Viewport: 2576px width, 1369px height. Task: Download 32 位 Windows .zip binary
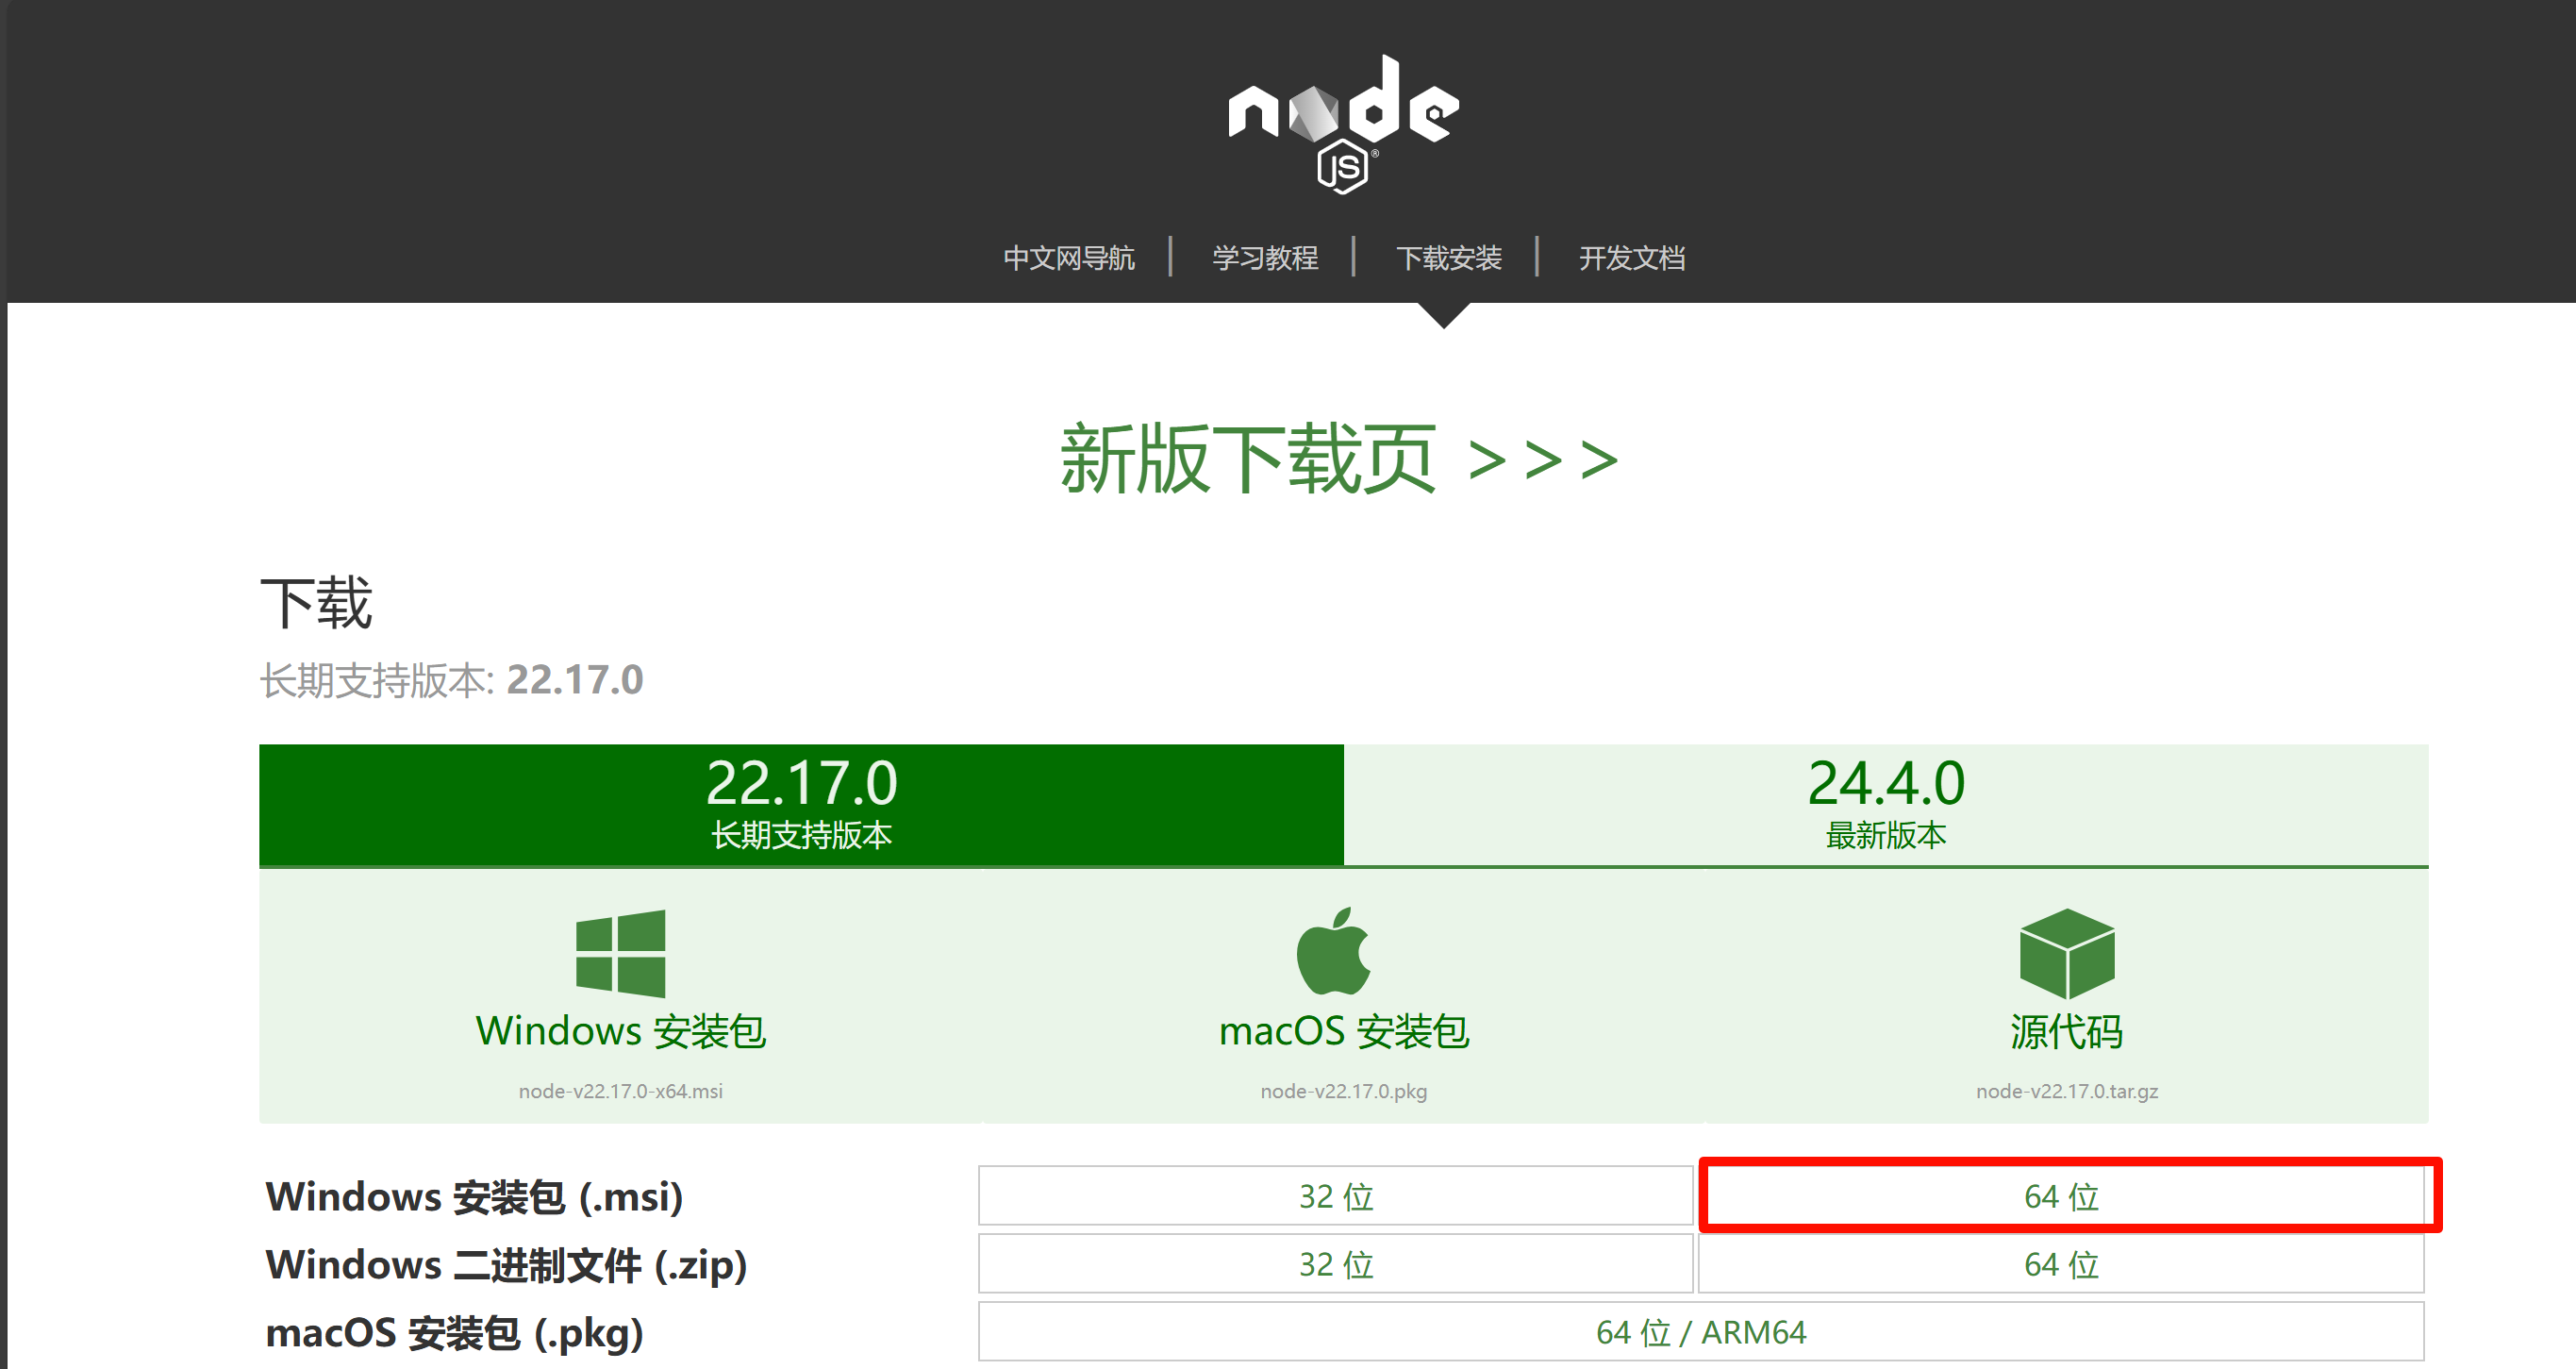pos(1335,1264)
